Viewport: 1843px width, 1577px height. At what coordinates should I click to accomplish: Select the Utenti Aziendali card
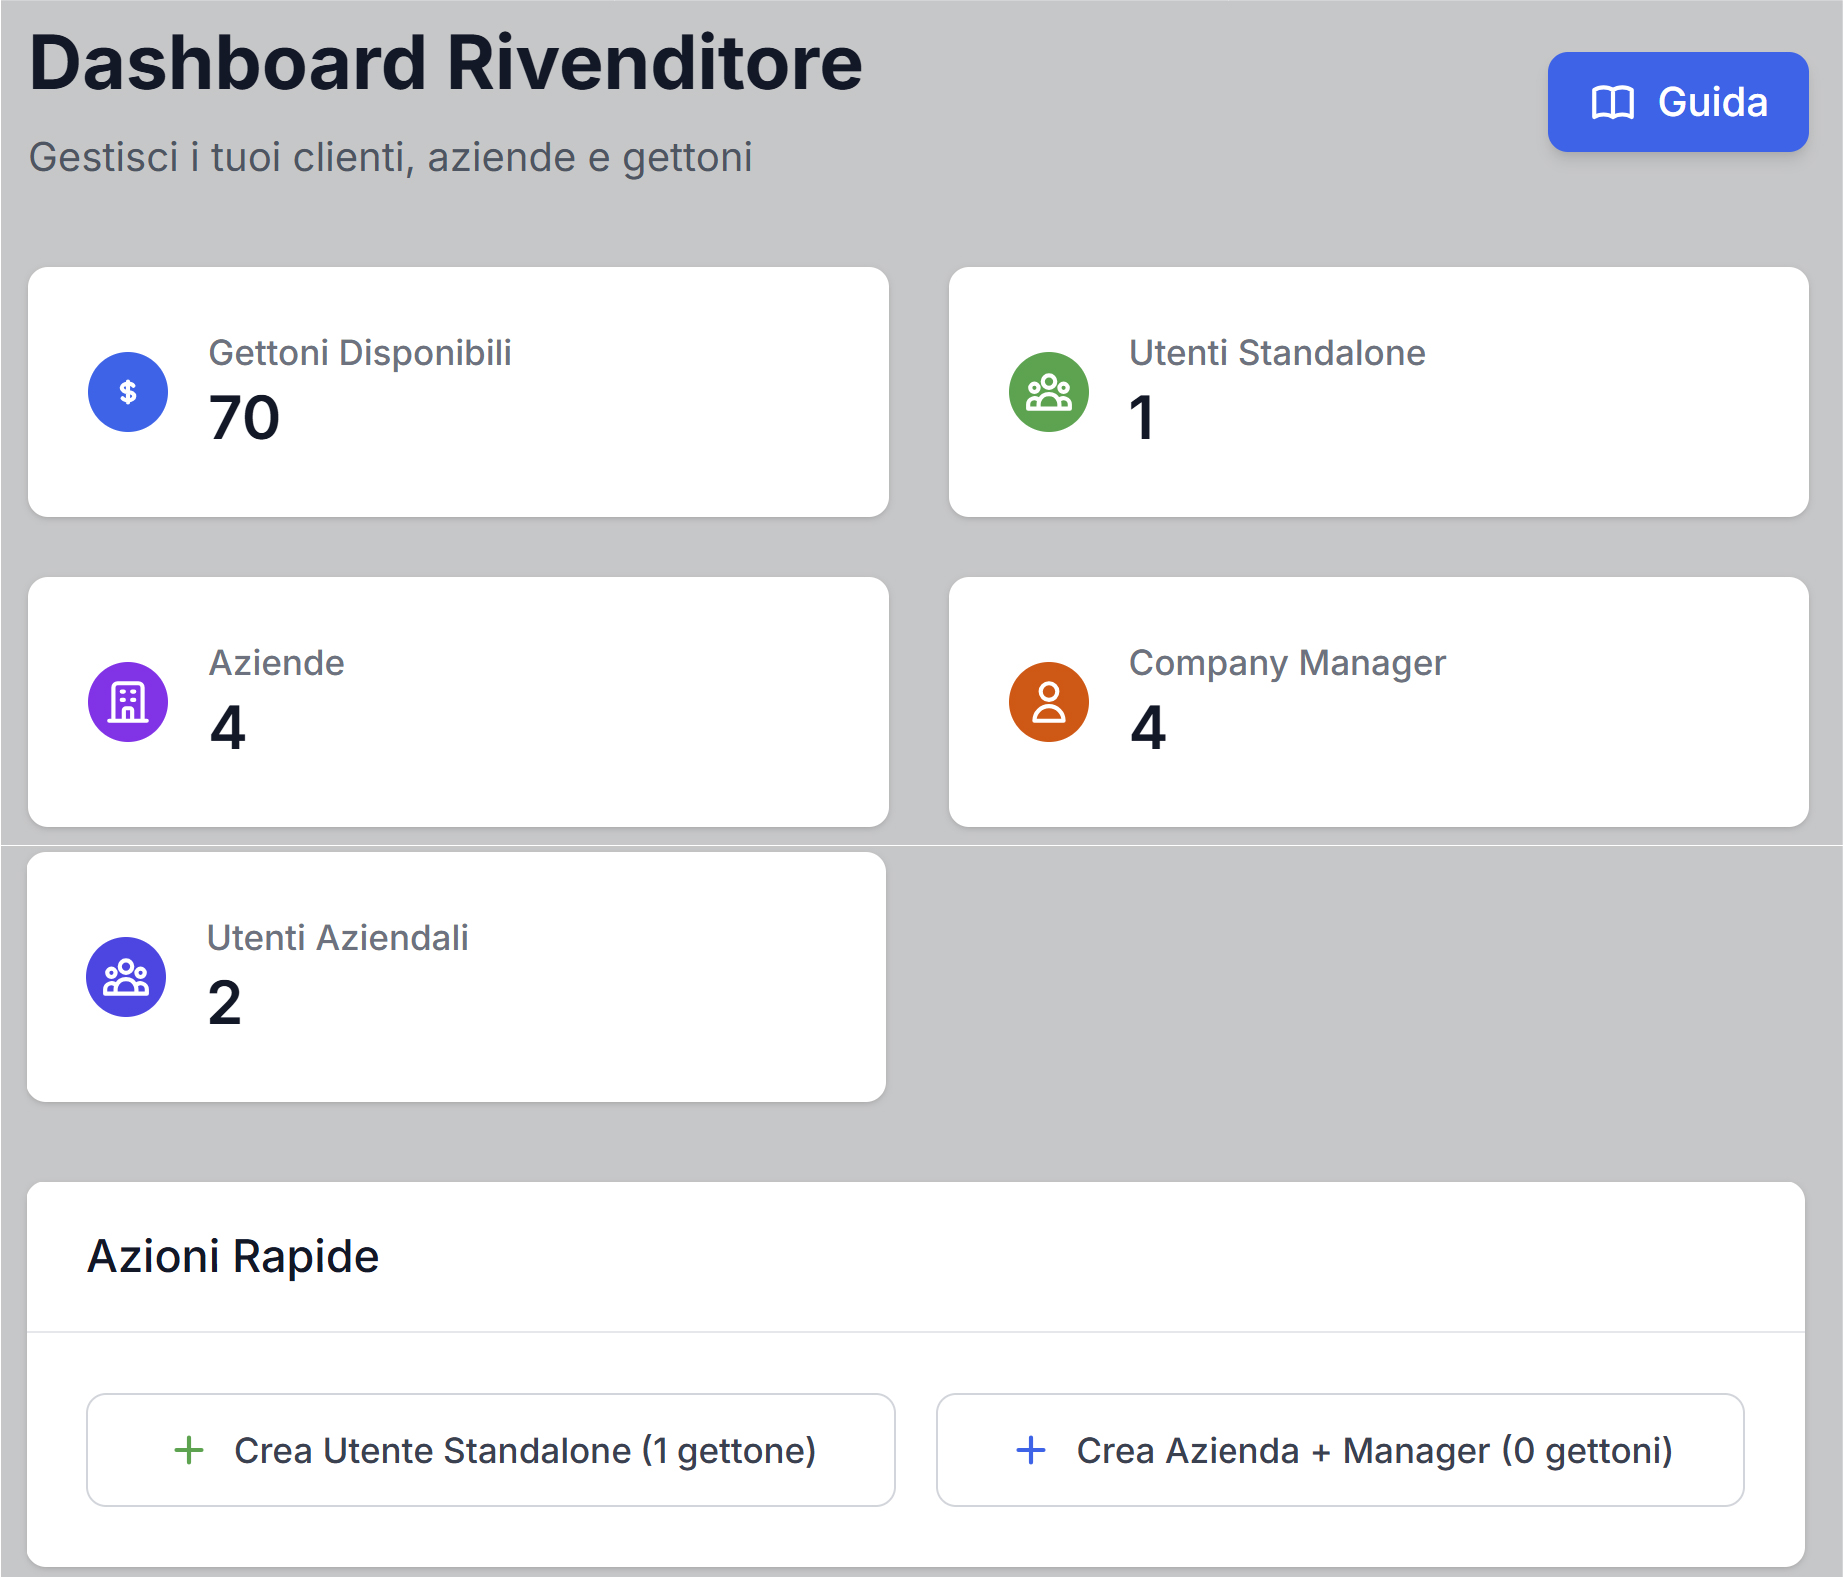[x=458, y=977]
